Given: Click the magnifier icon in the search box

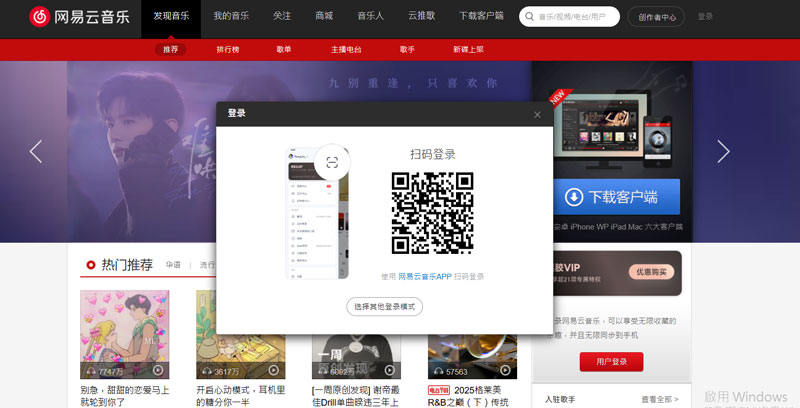Looking at the screenshot, I should pos(530,17).
